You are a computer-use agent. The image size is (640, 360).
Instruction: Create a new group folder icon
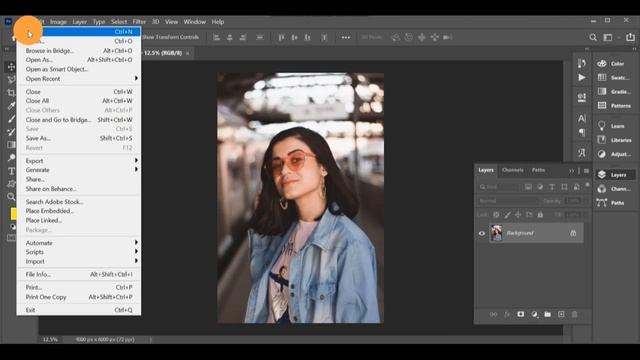[548, 314]
